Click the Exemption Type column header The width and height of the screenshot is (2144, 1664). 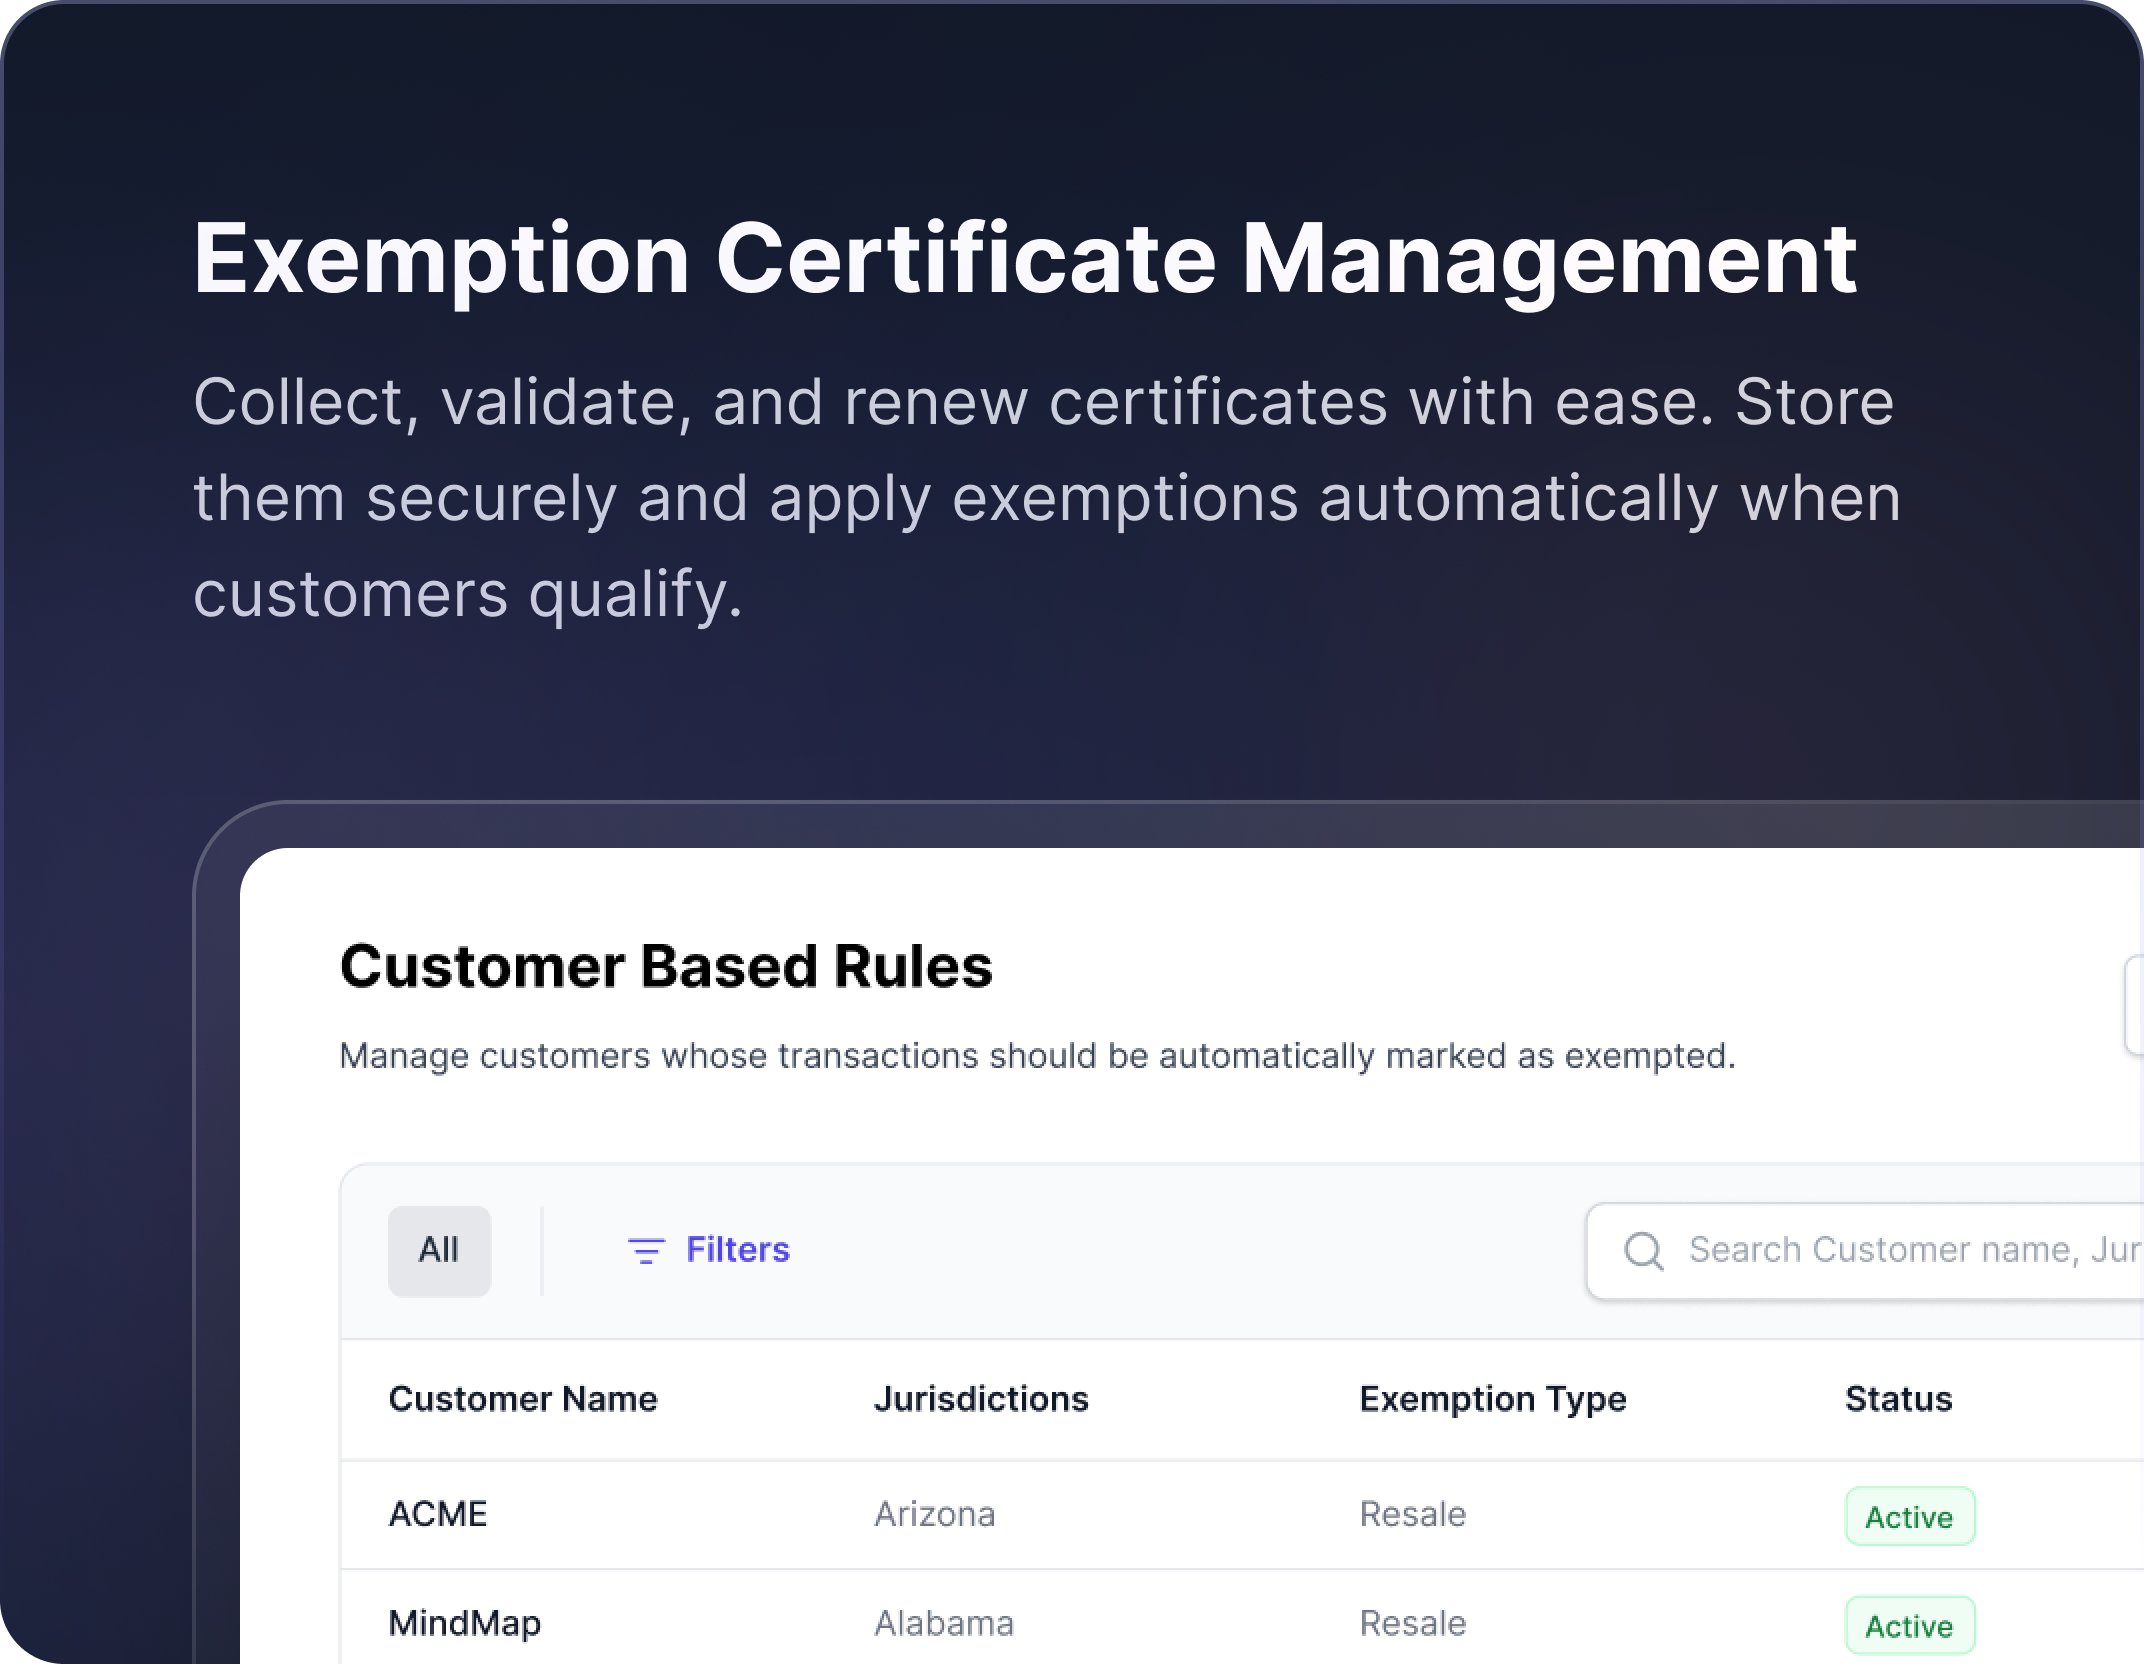pyautogui.click(x=1492, y=1399)
